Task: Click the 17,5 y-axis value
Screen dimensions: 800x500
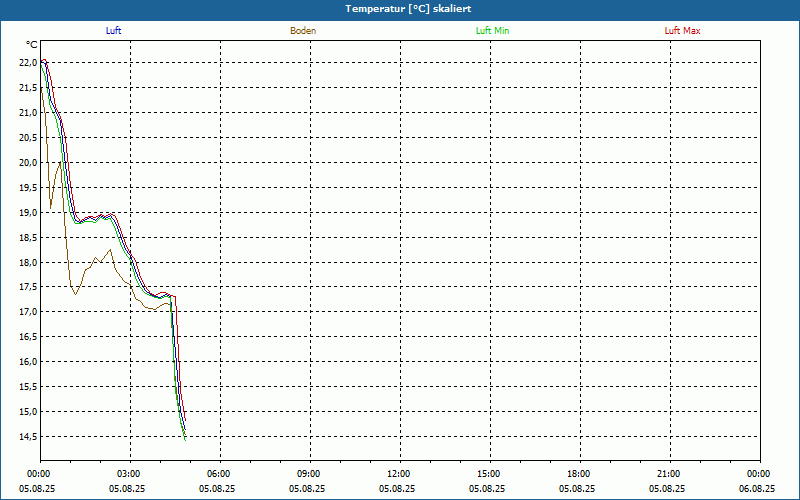Action: (x=28, y=287)
